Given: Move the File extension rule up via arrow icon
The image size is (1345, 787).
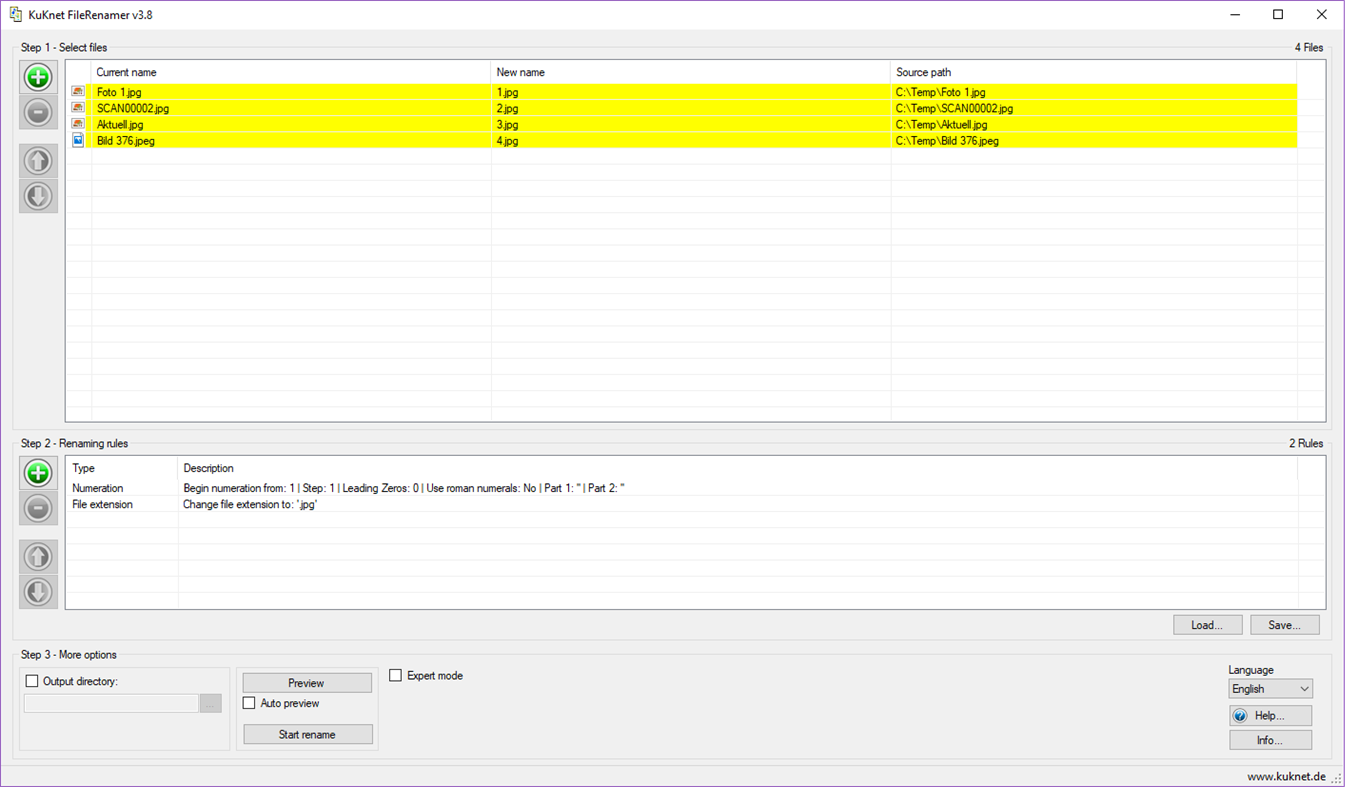Looking at the screenshot, I should point(37,557).
